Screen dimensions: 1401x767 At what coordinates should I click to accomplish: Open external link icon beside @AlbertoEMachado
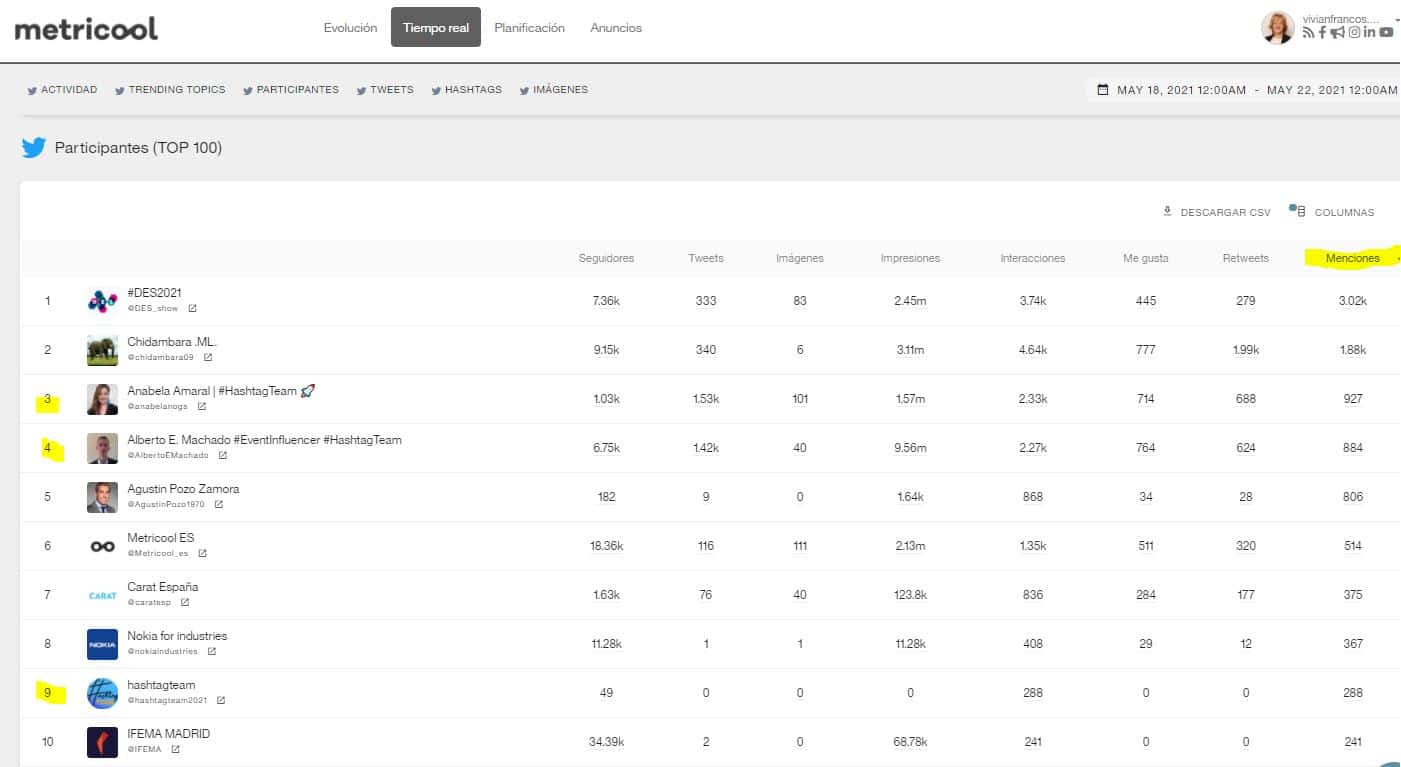[x=223, y=455]
